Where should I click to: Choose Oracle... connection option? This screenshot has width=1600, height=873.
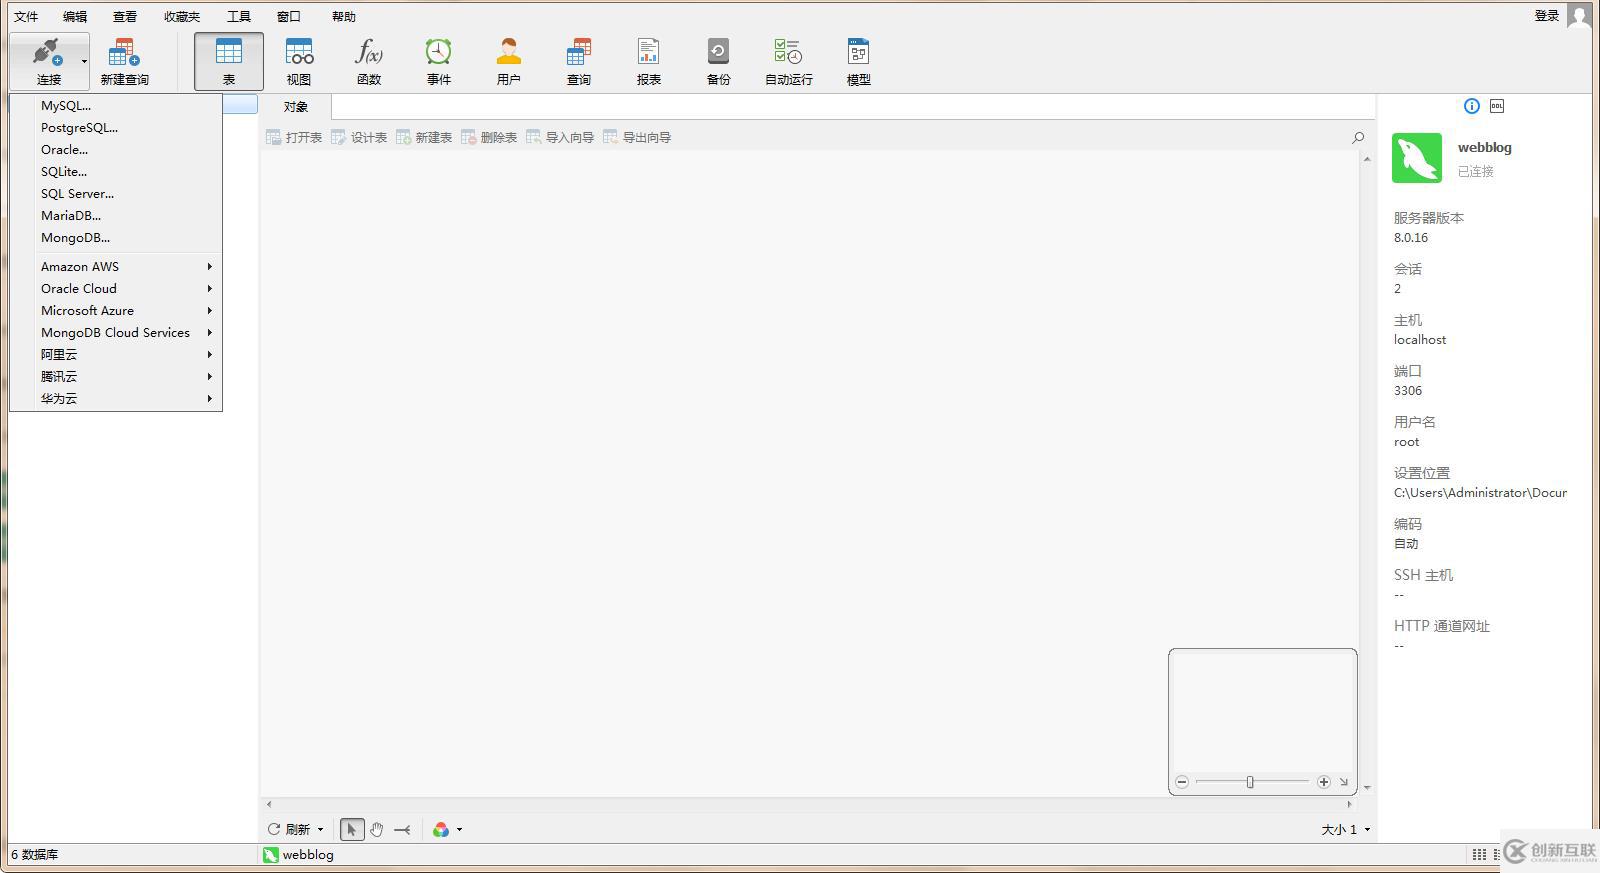[x=116, y=149]
